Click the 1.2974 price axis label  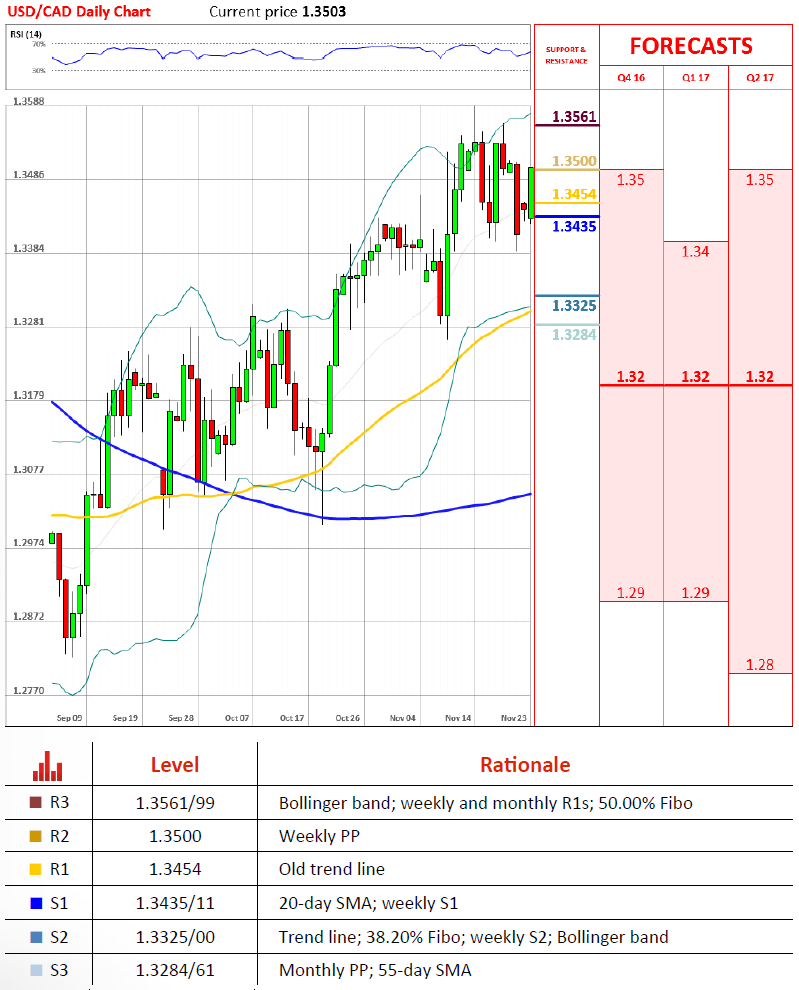[28, 543]
